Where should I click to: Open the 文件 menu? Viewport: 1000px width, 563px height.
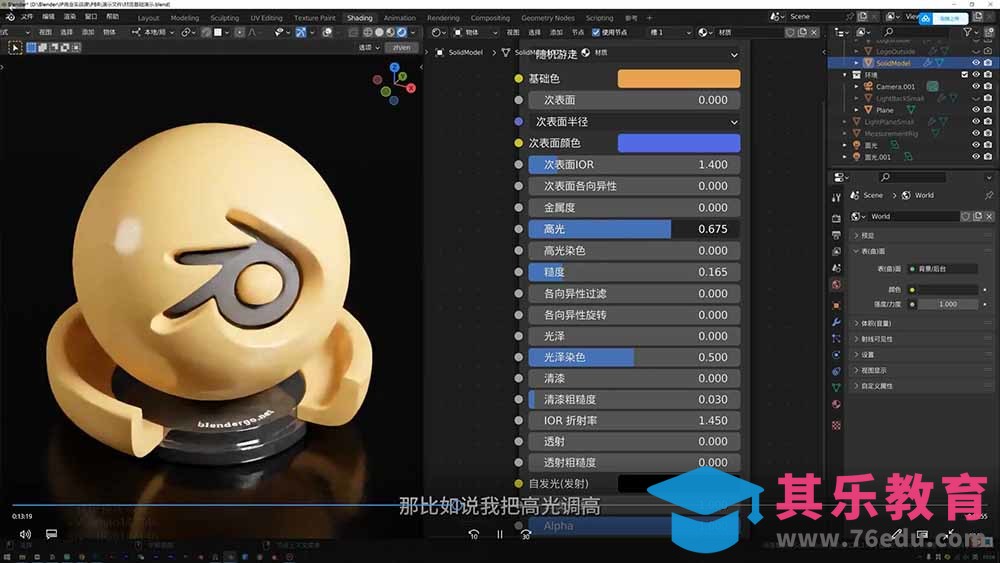(x=27, y=17)
